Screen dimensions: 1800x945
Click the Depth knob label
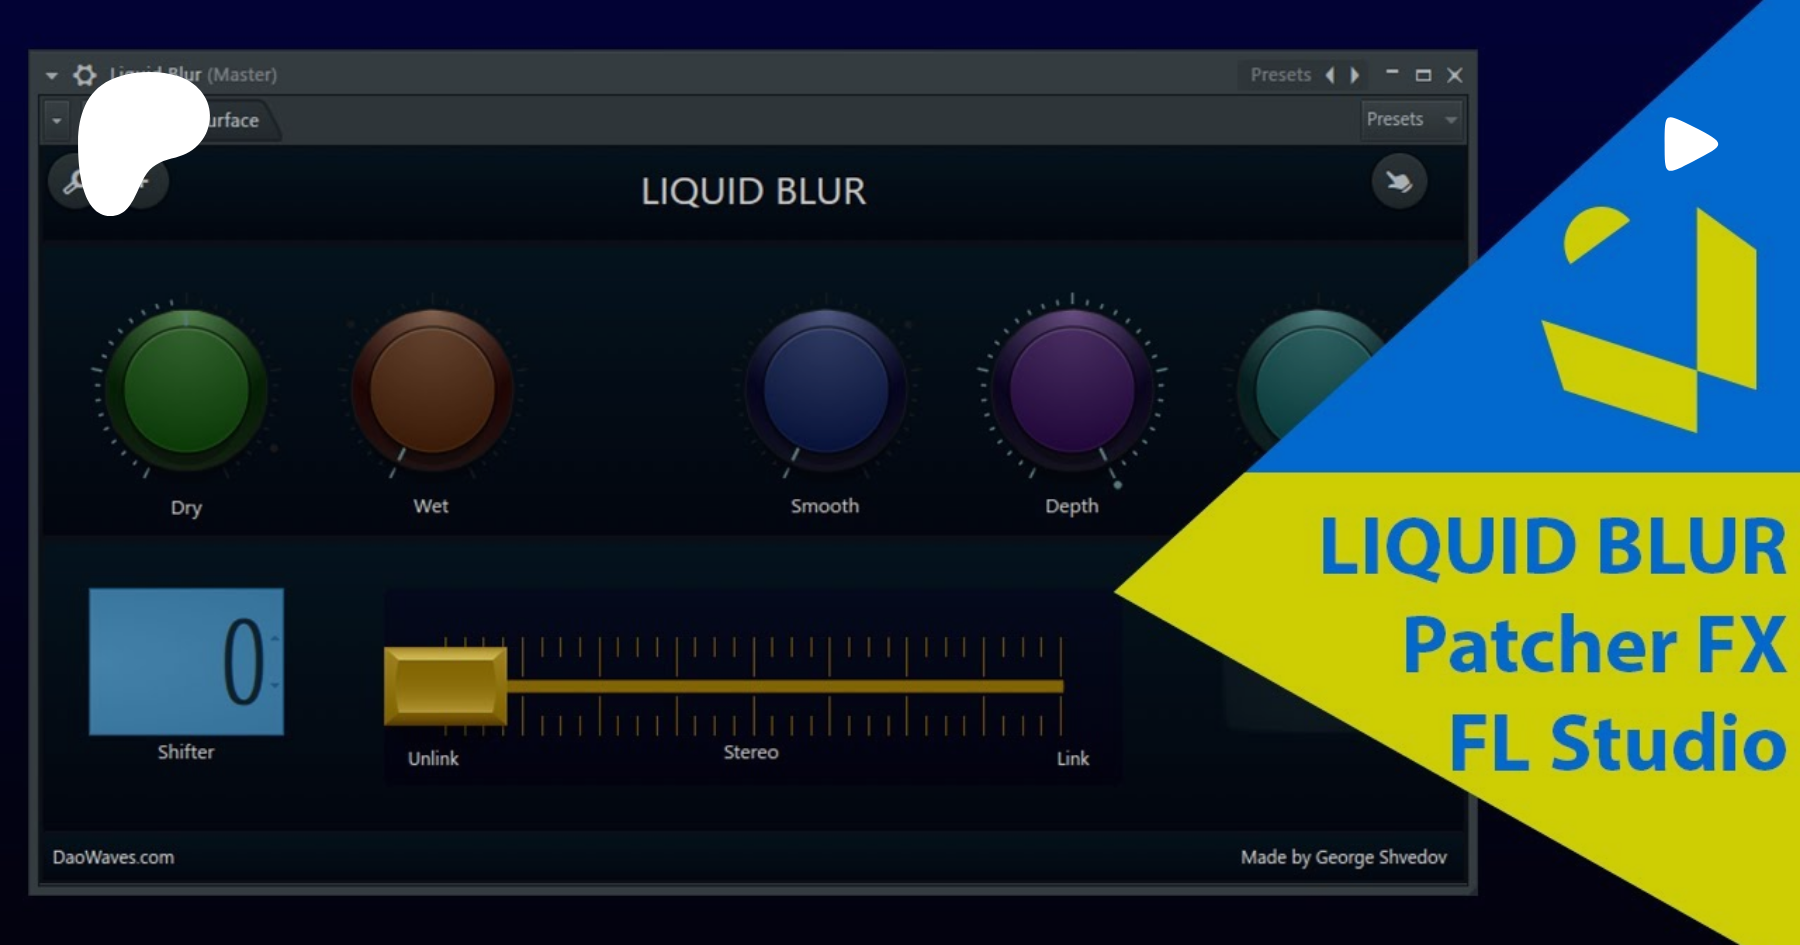(x=1072, y=507)
